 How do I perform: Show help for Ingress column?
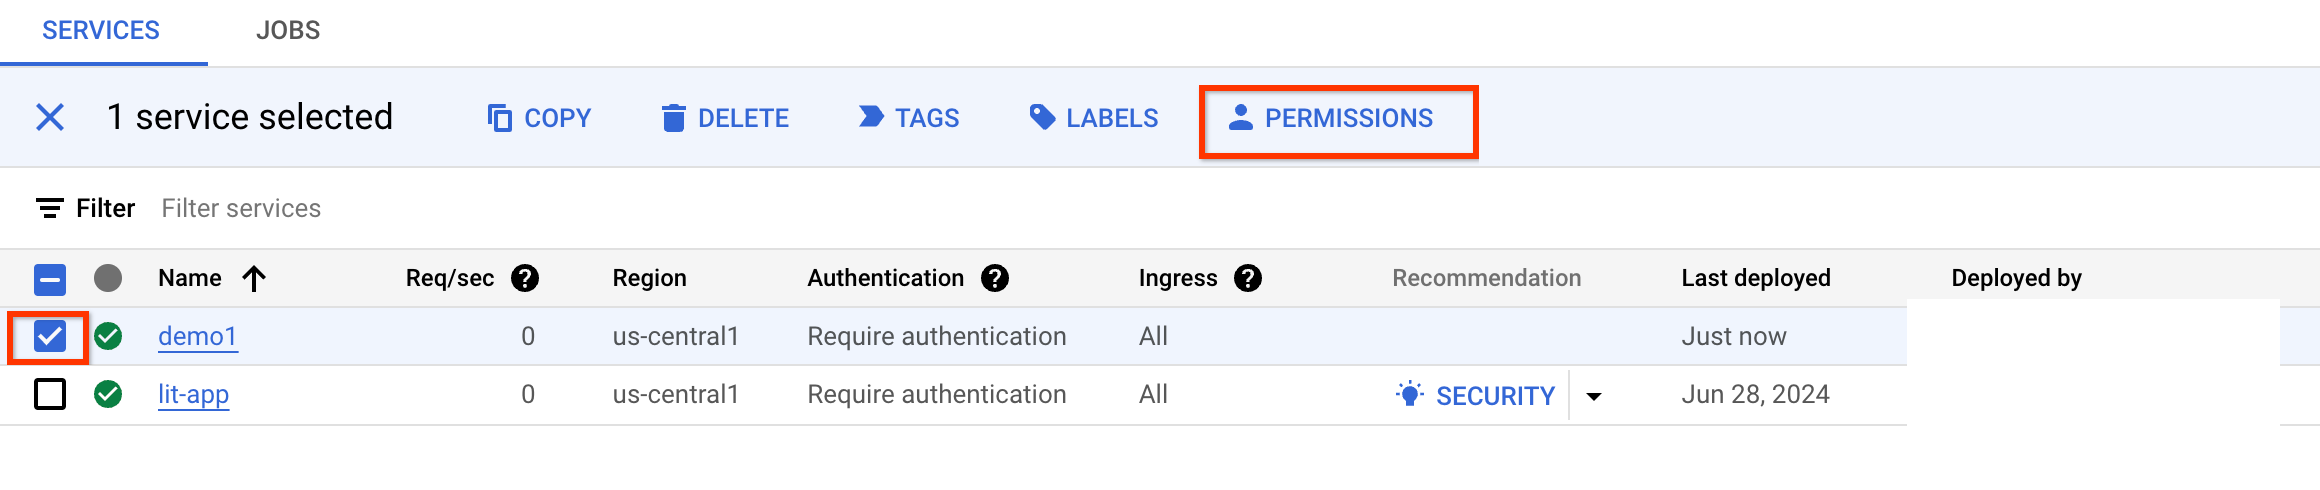click(x=1248, y=278)
